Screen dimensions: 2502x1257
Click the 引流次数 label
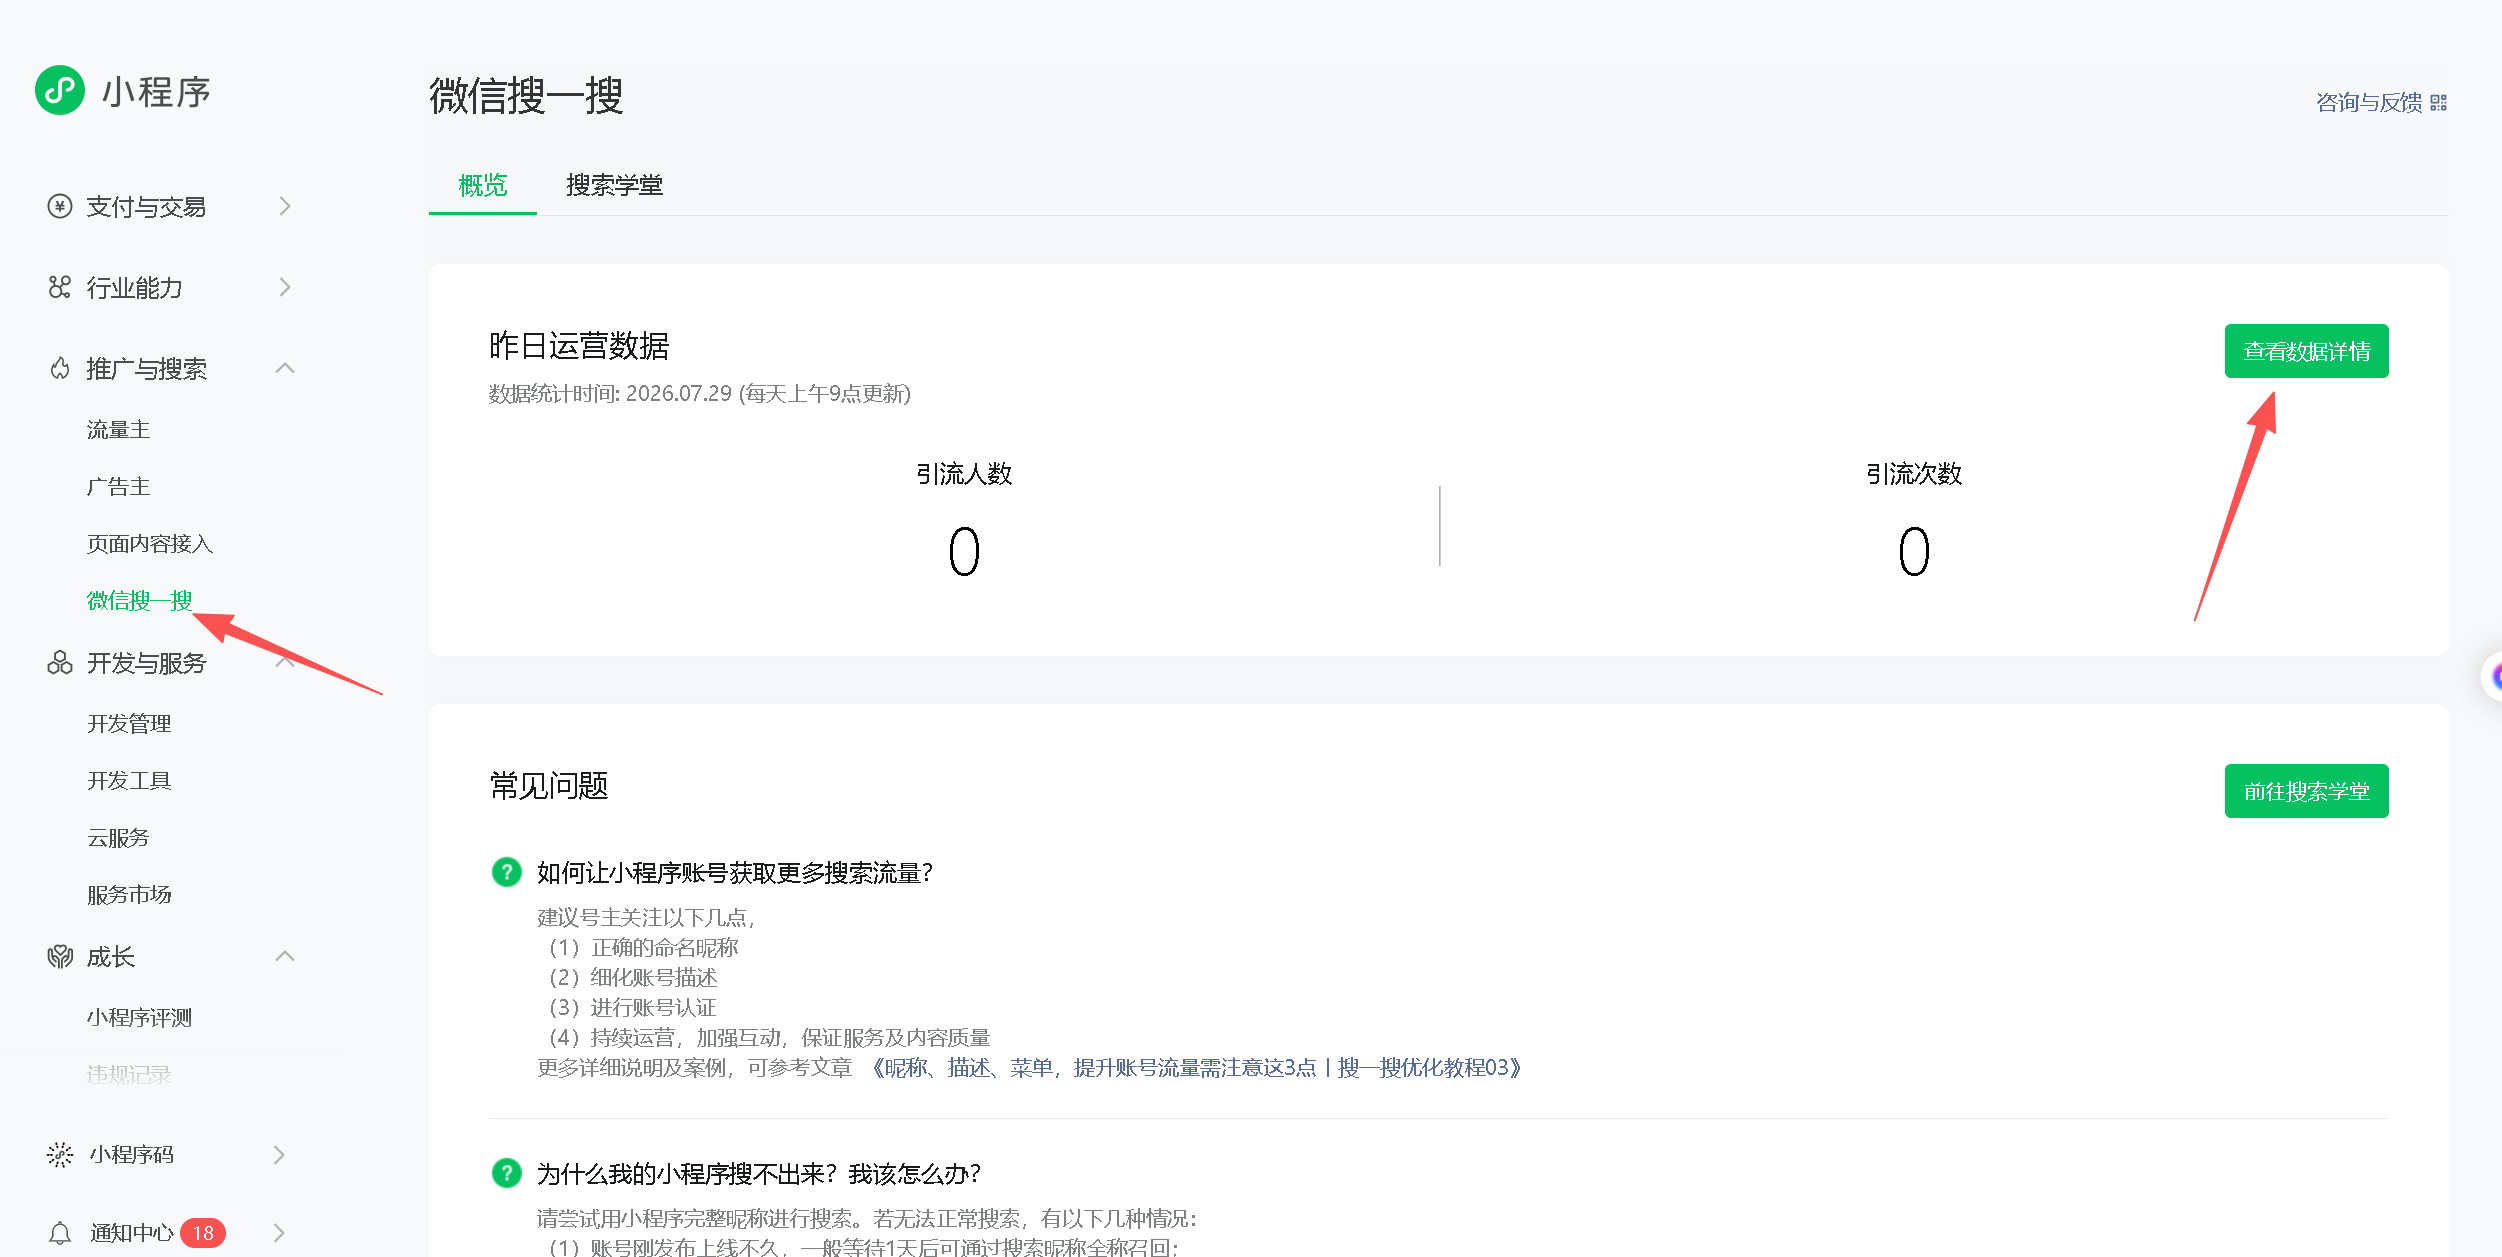[x=1914, y=473]
